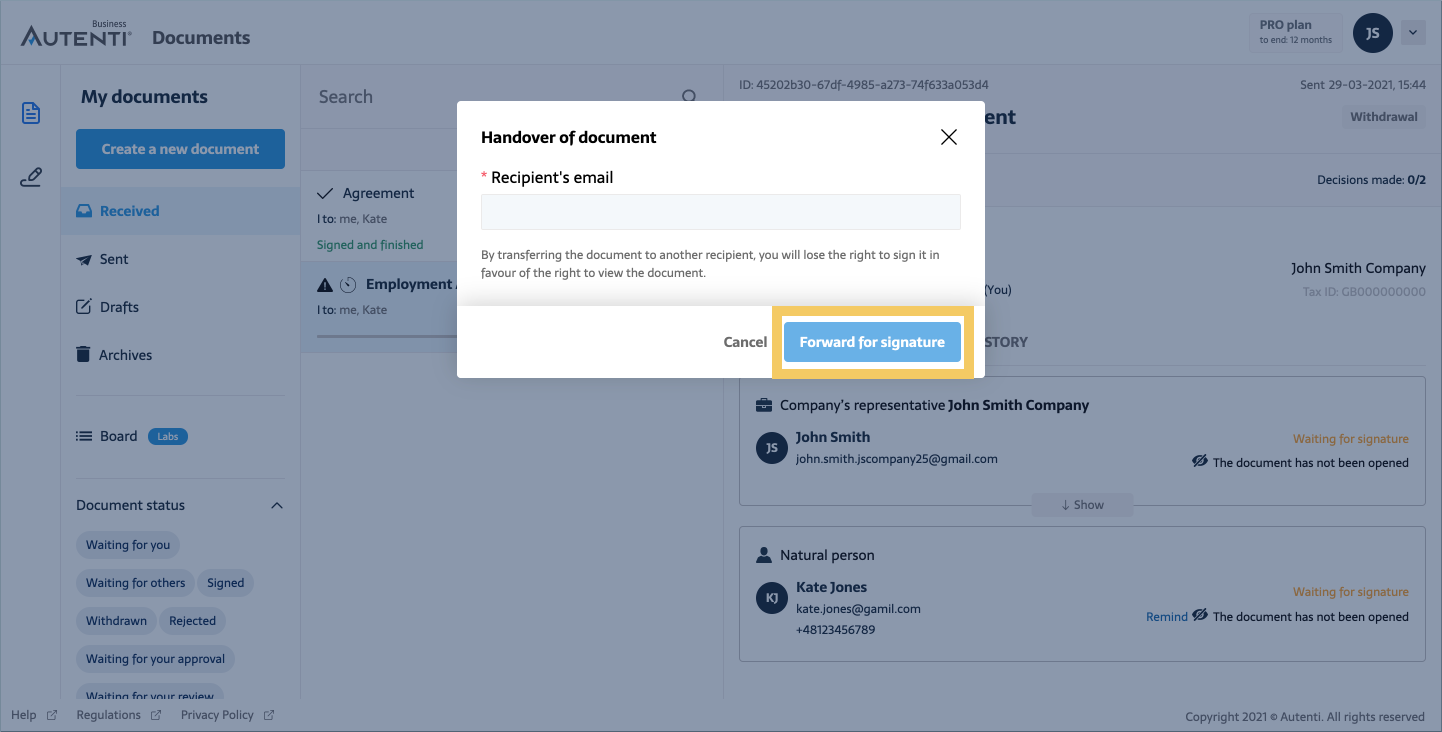Click the Remind link for Kate Jones
The height and width of the screenshot is (732, 1442).
pos(1166,617)
